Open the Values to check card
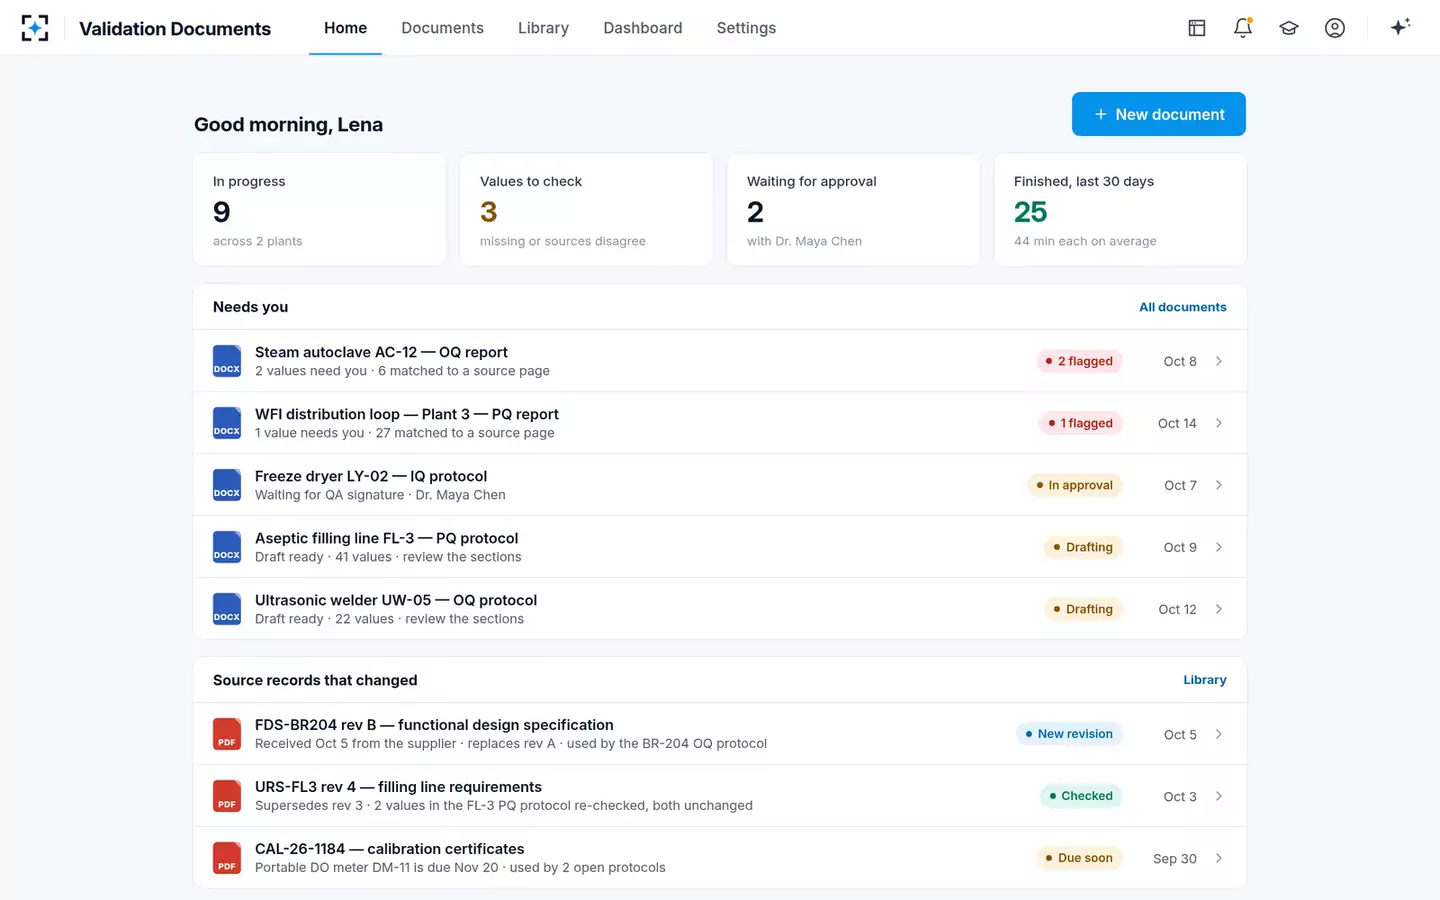Image resolution: width=1440 pixels, height=900 pixels. (x=586, y=209)
